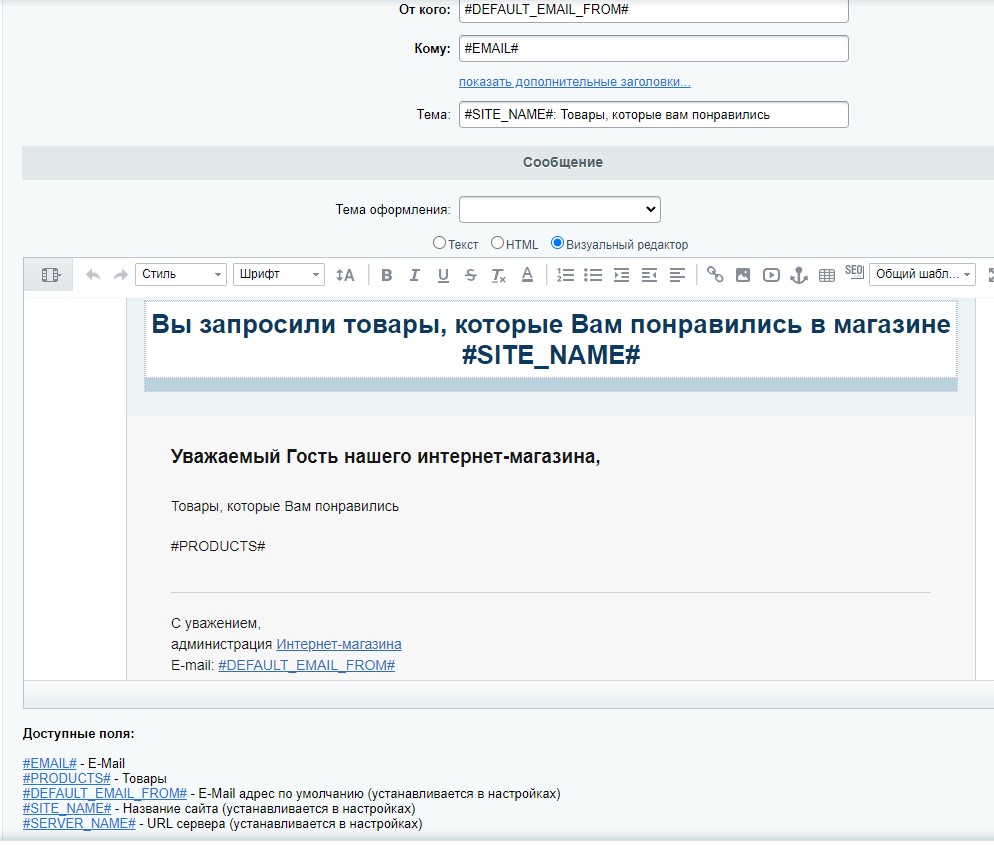Apply strikethrough formatting

pos(471,275)
